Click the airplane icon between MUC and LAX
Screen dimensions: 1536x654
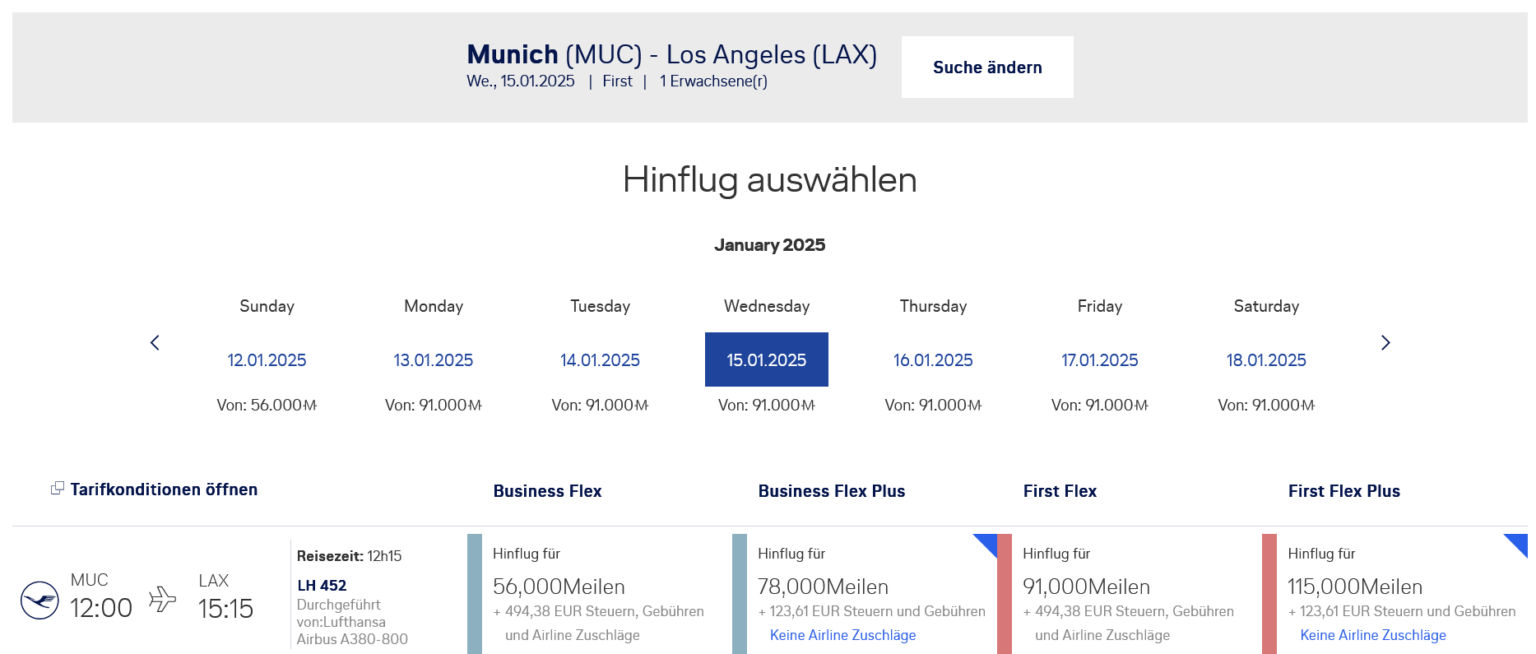click(162, 599)
